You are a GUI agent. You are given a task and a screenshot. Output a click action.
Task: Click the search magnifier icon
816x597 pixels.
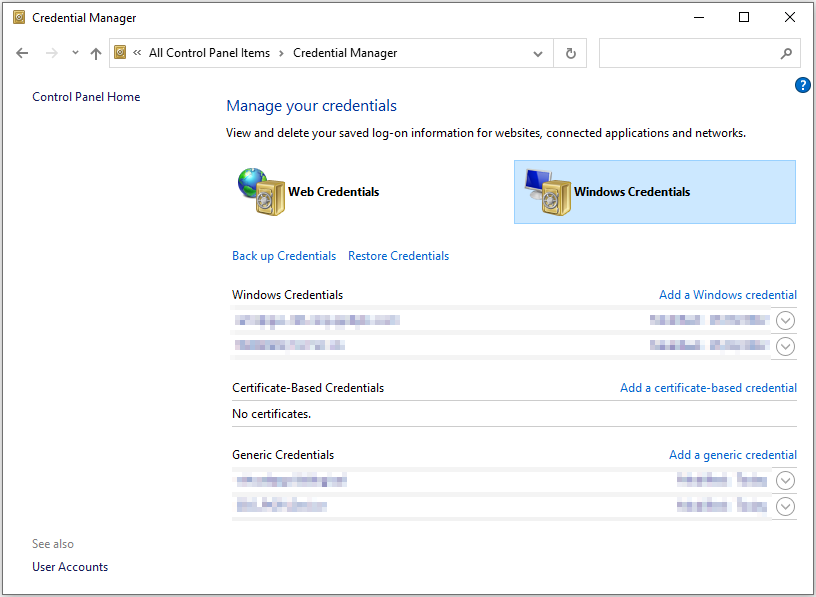point(787,53)
